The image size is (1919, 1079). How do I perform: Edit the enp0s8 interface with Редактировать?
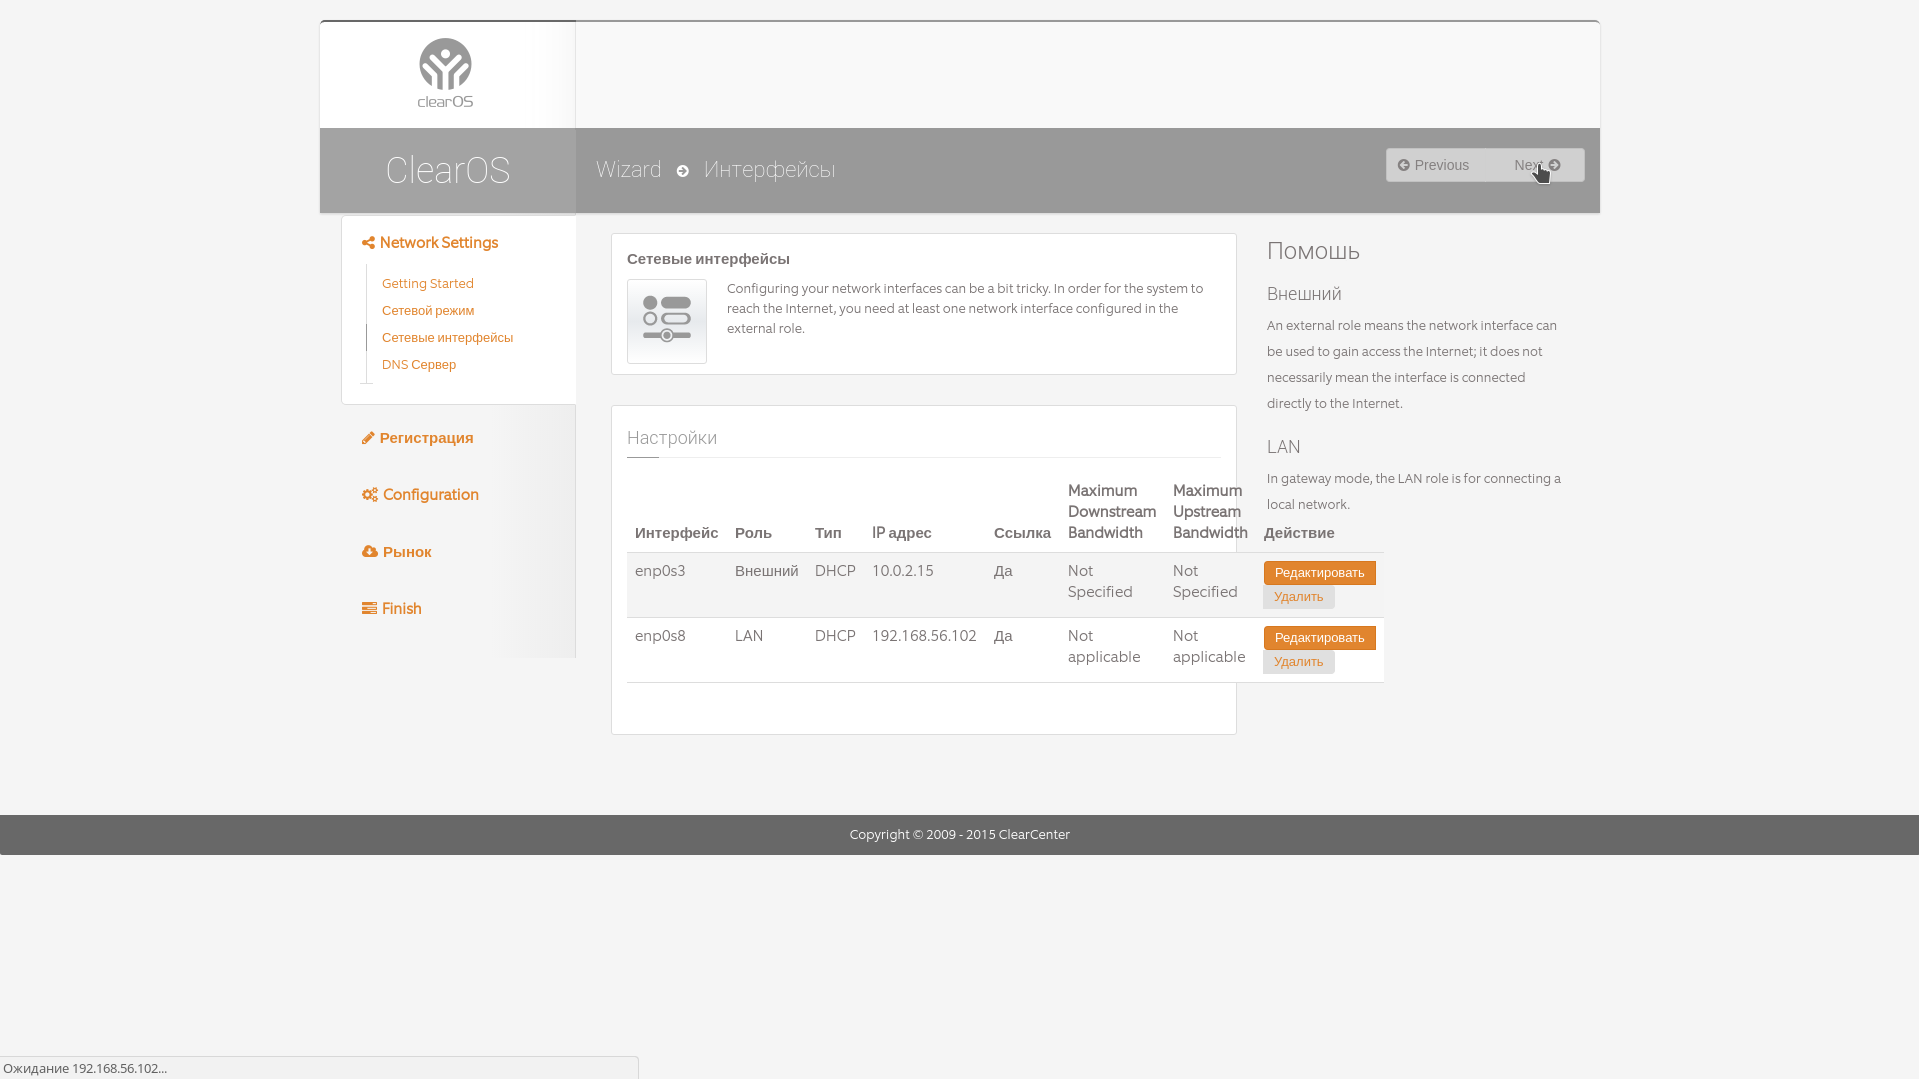(x=1319, y=638)
